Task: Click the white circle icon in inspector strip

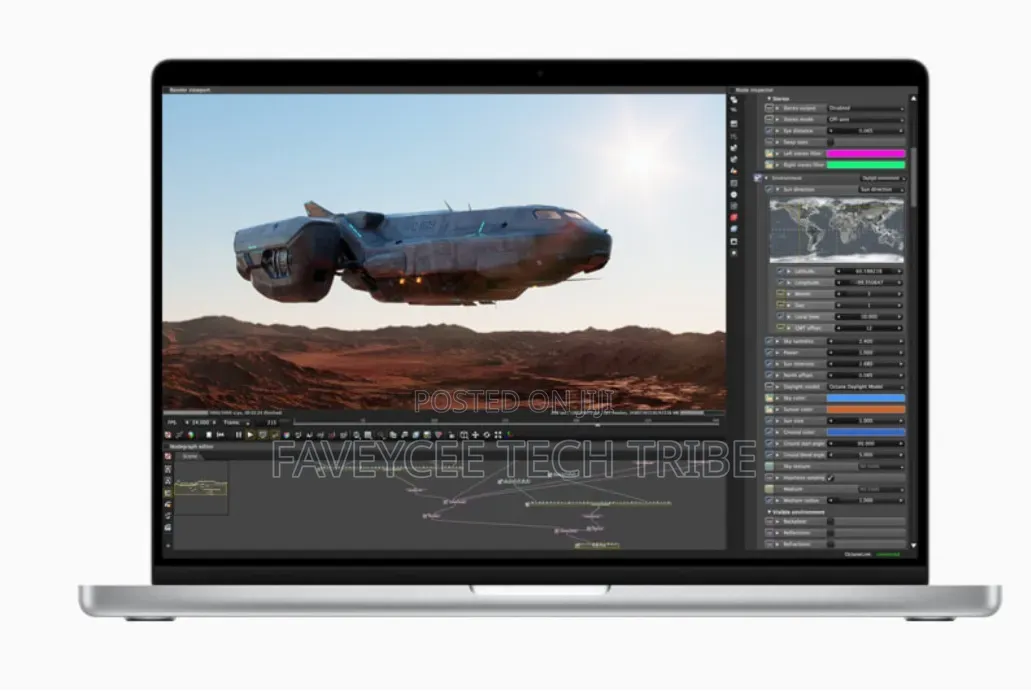Action: click(734, 195)
